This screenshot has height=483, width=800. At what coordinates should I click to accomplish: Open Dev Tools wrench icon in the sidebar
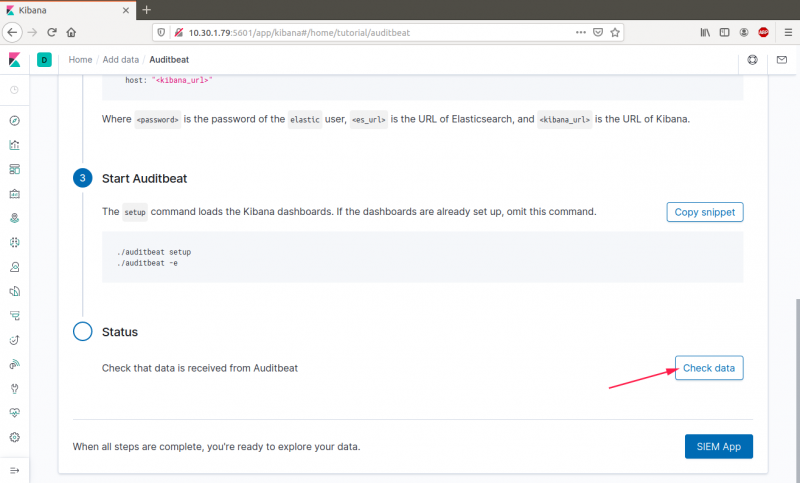(14, 388)
